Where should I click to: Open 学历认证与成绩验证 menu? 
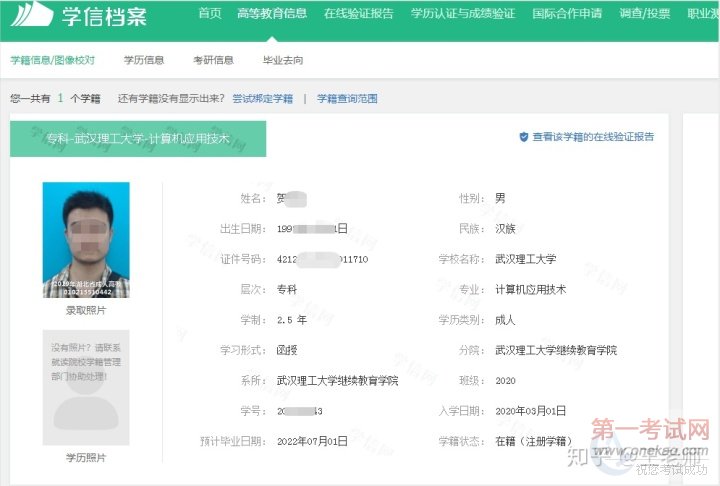463,13
